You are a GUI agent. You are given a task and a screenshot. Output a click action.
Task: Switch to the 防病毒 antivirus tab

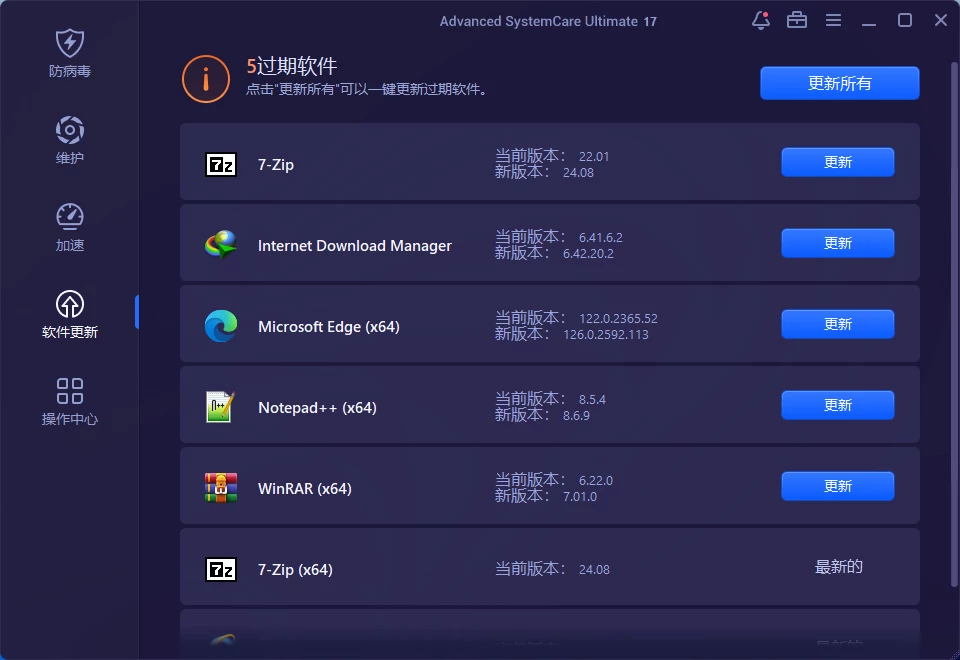tap(70, 54)
